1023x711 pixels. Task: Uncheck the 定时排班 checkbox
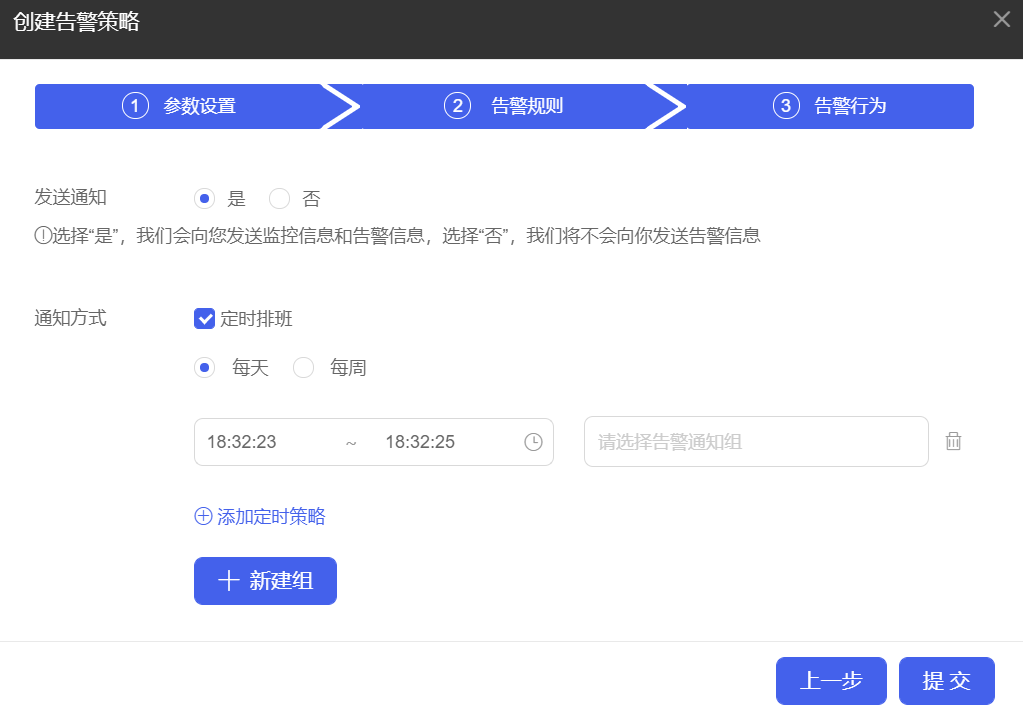(x=204, y=318)
